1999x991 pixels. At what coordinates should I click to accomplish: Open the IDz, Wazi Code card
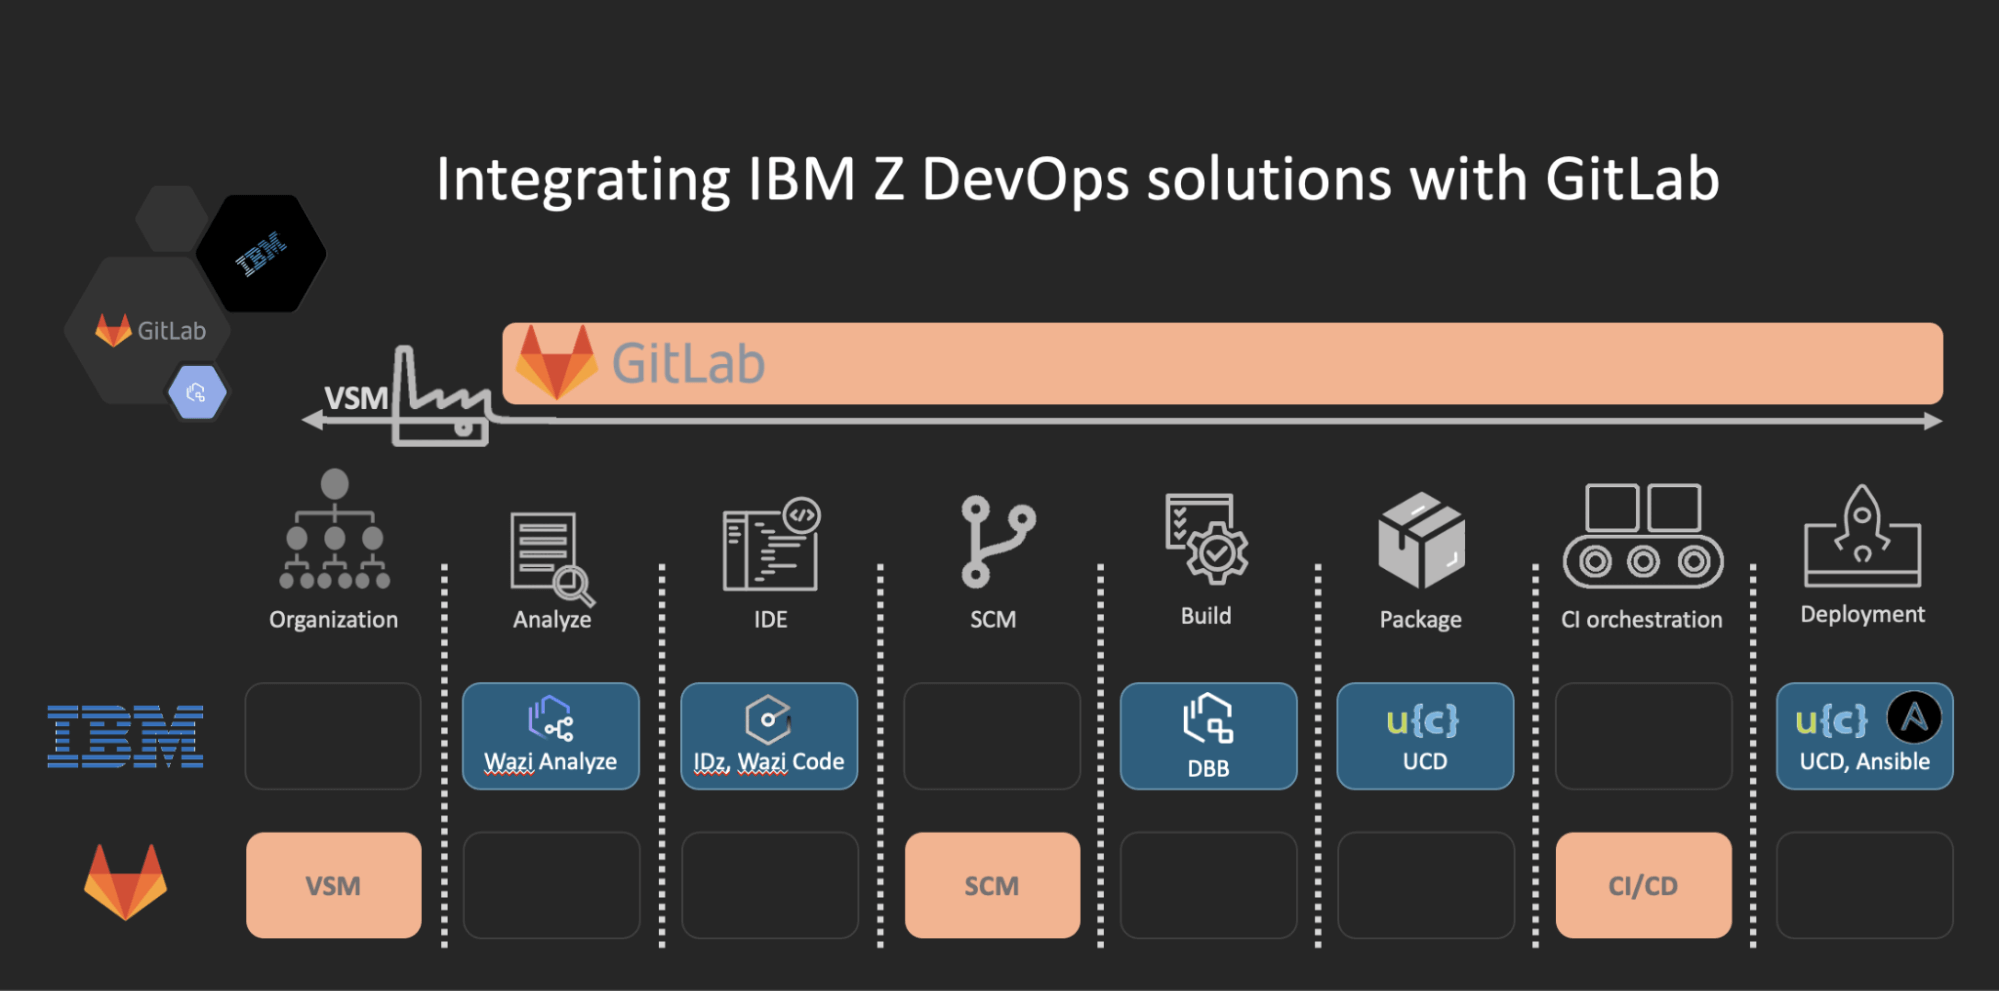(x=769, y=736)
